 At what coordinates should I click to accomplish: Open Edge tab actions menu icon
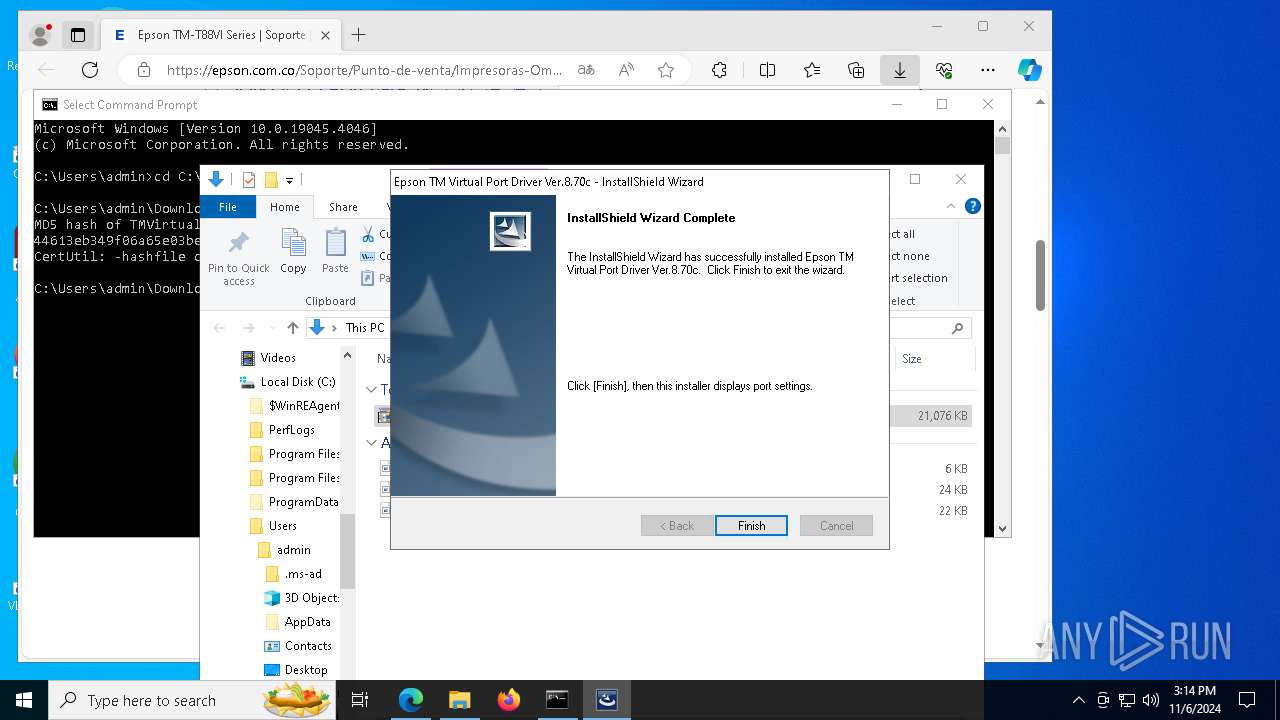pyautogui.click(x=77, y=35)
